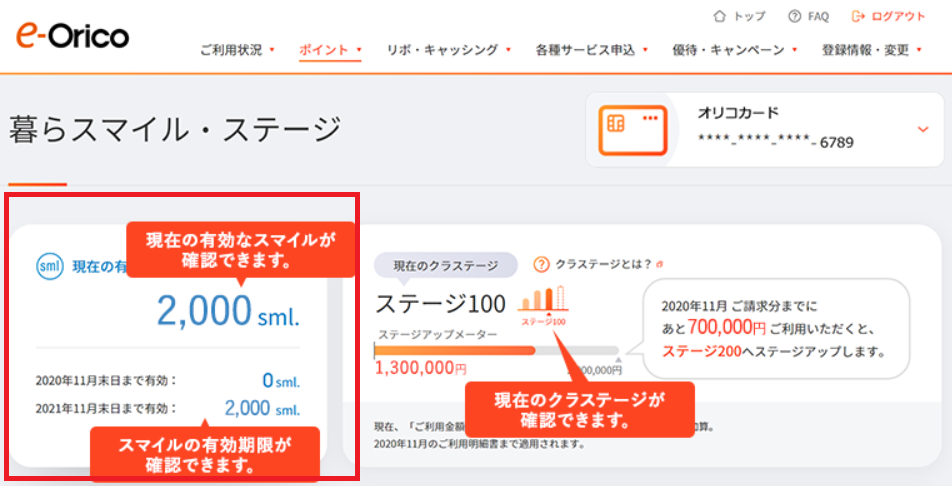Viewport: 952px width, 486px height.
Task: Click the external link icon after クラステージとは？
Action: tap(659, 264)
